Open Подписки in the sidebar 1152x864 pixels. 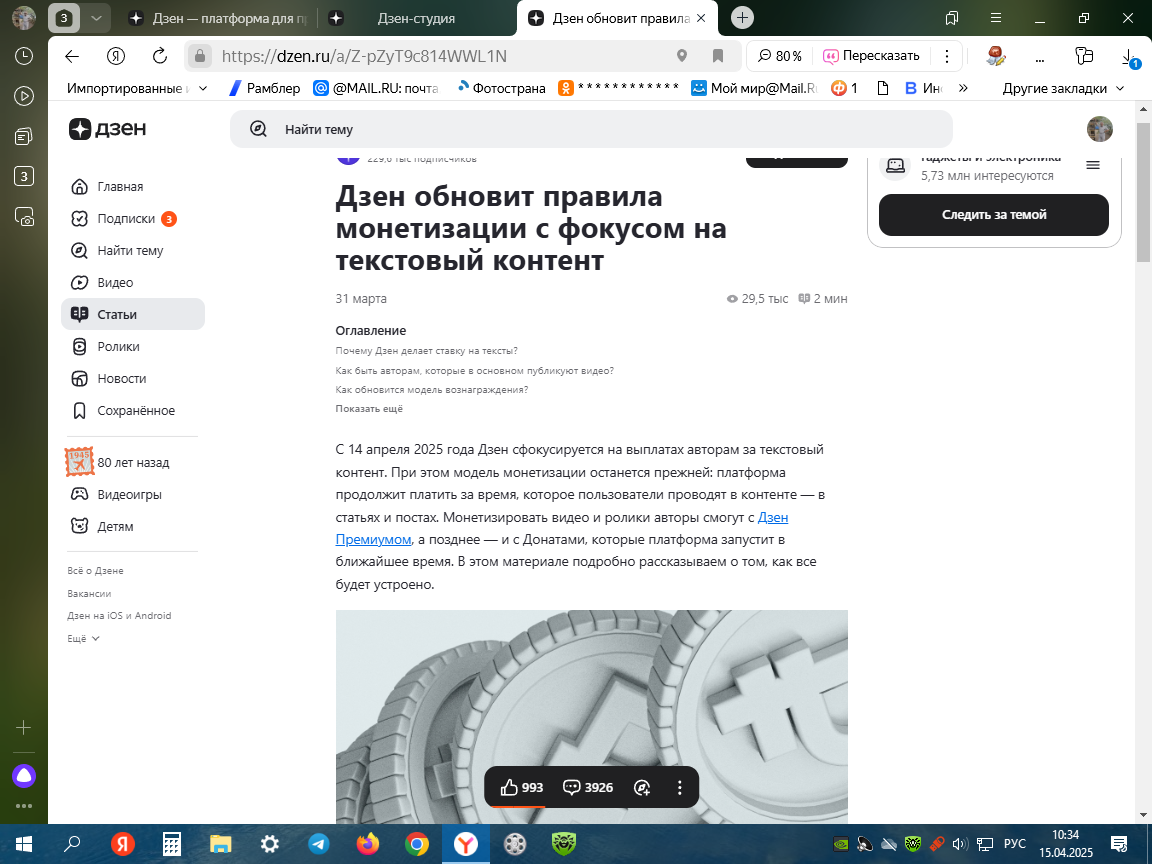pyautogui.click(x=133, y=219)
